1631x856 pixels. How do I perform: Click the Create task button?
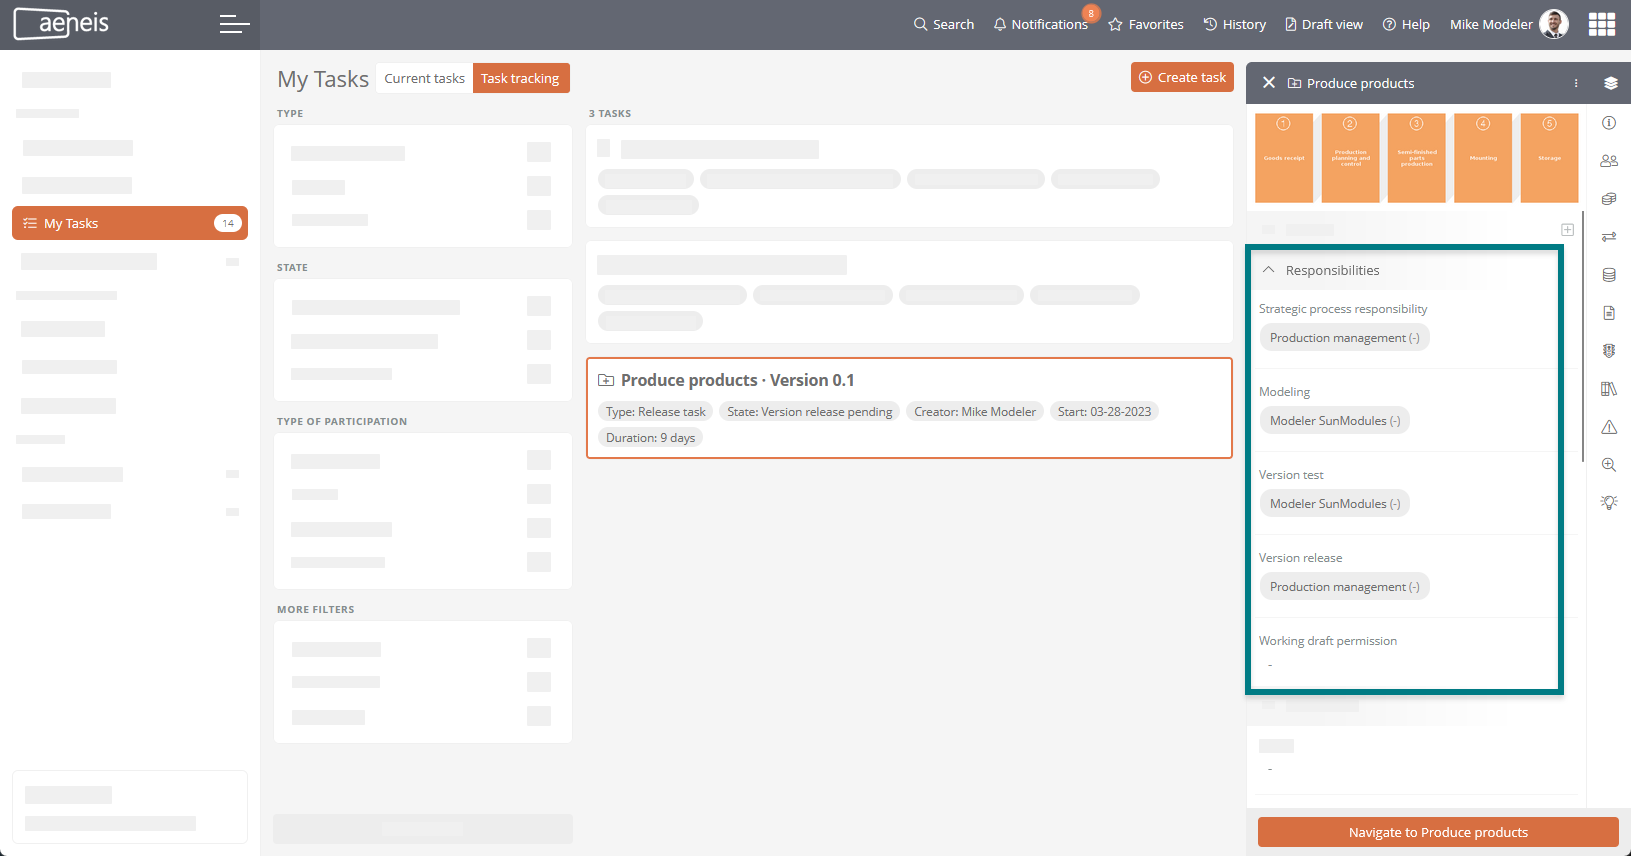[1182, 77]
